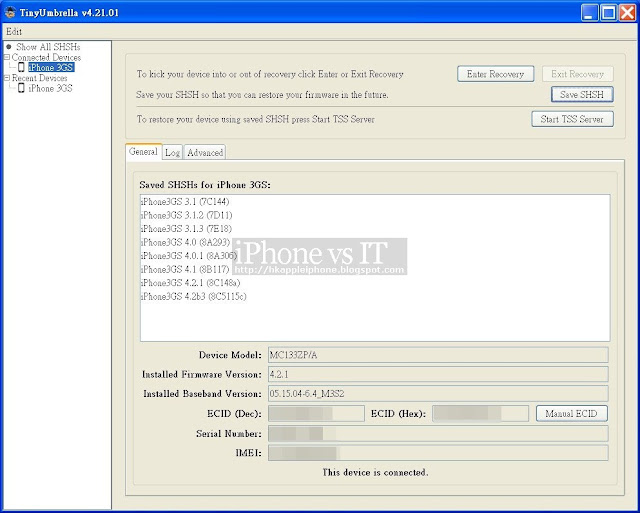Close the TinyUmbrella window

coord(627,13)
